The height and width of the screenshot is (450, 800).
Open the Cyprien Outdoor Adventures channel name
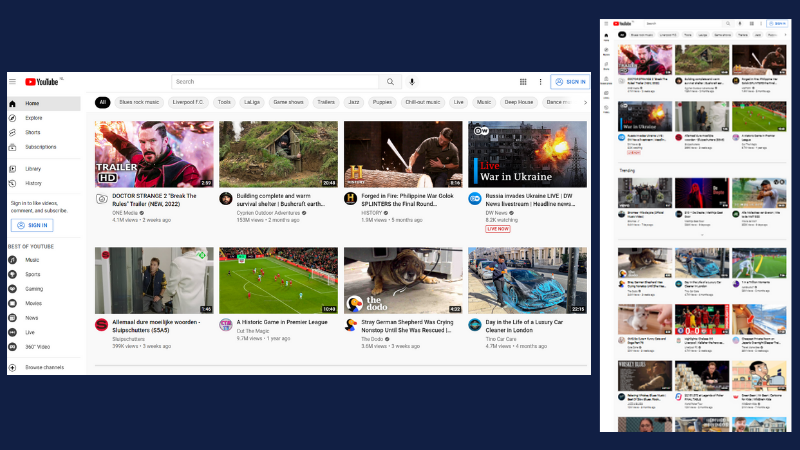coord(268,213)
